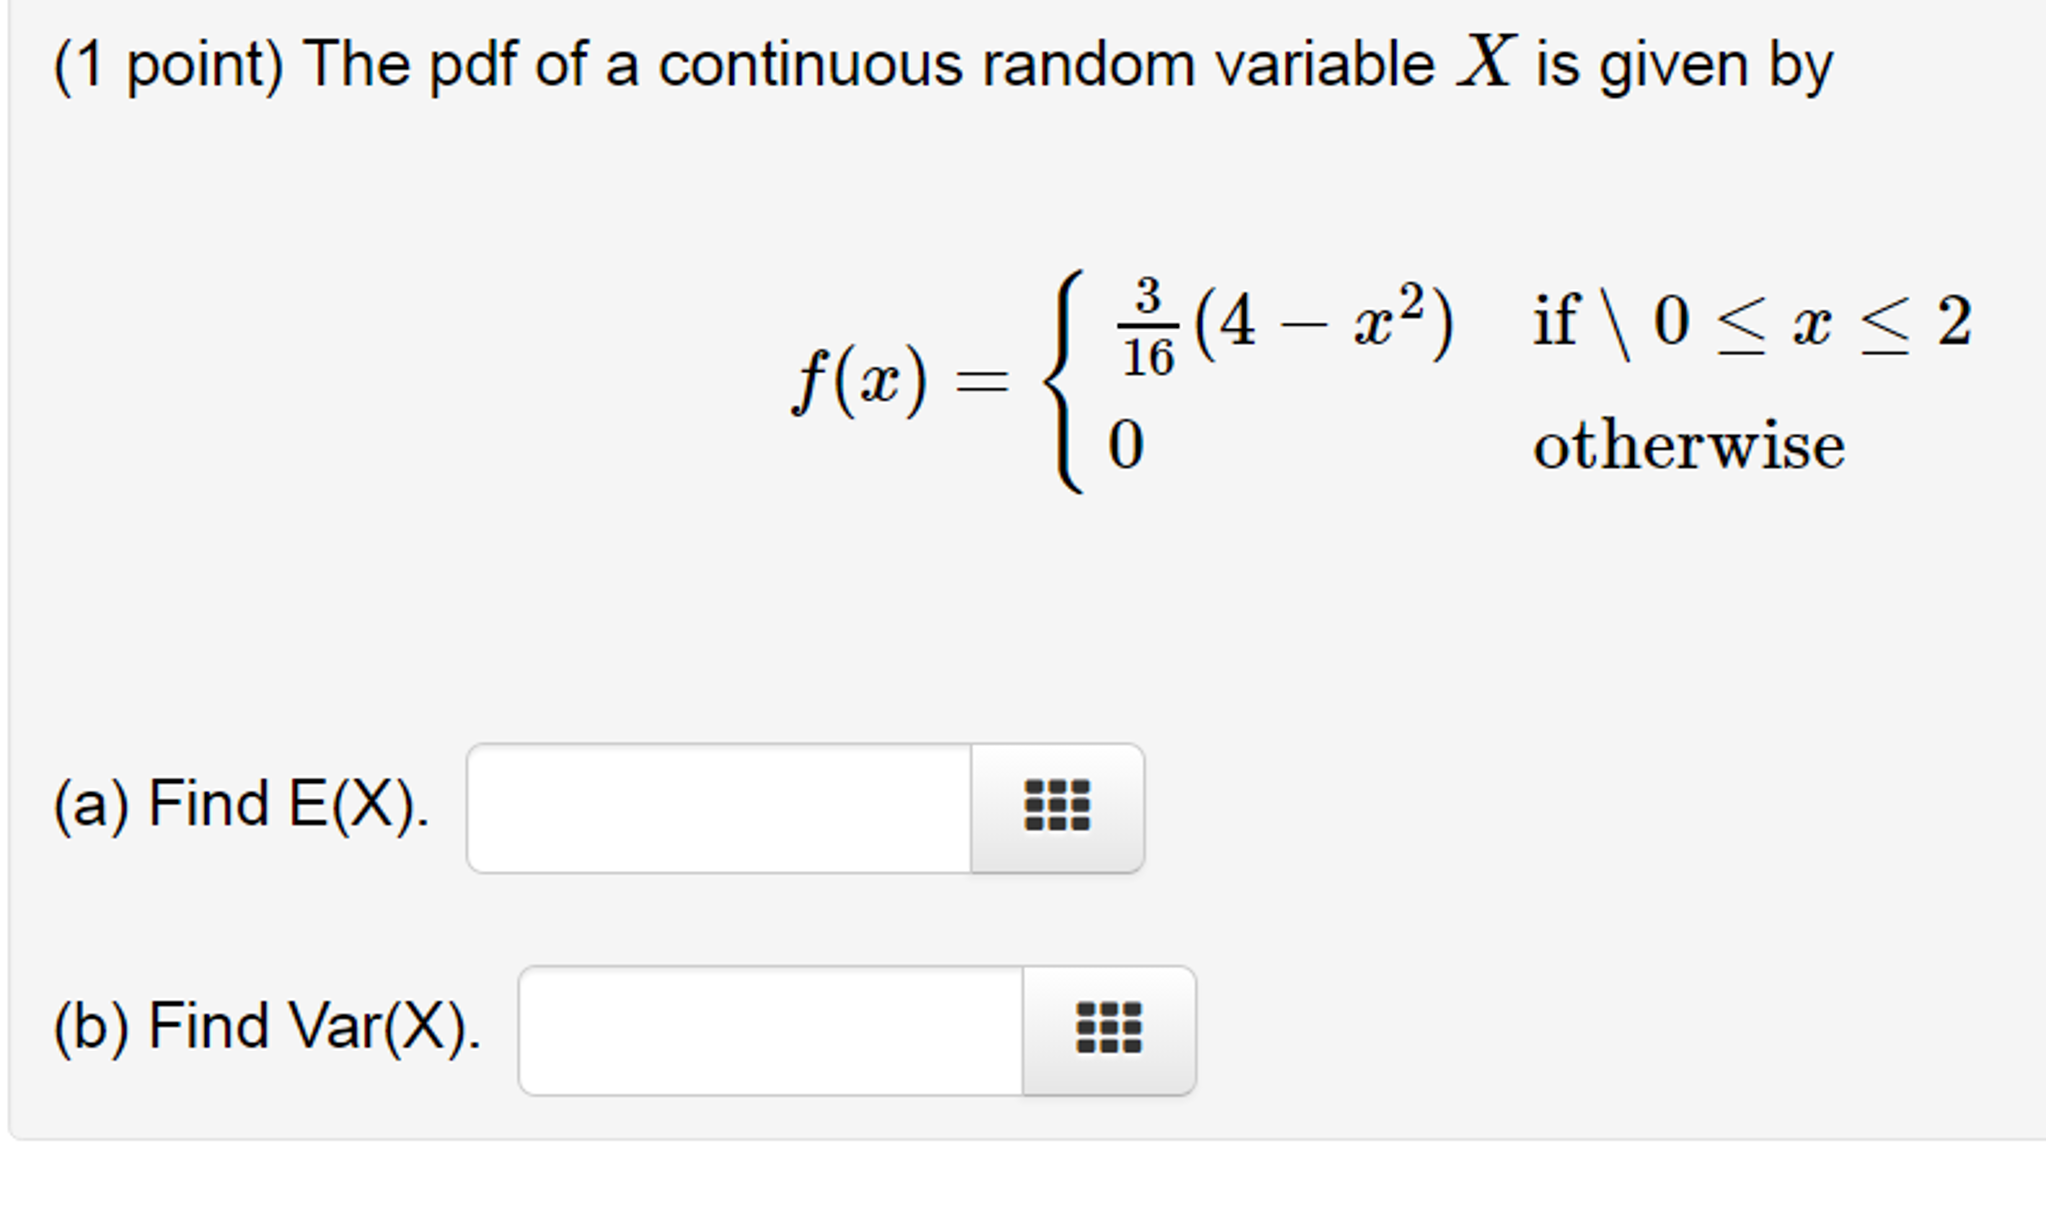Click the backslash after "if"
The height and width of the screenshot is (1208, 2046).
coord(1616,322)
